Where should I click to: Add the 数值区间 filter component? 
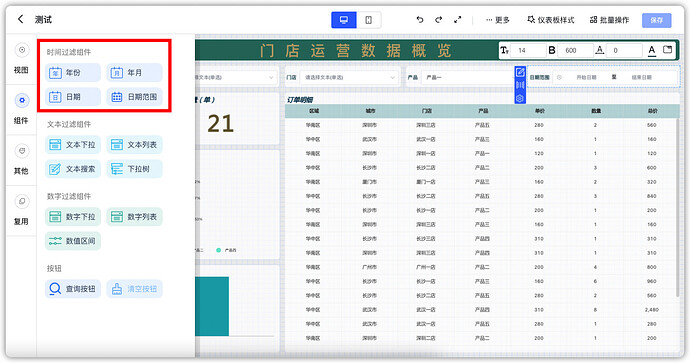[73, 241]
